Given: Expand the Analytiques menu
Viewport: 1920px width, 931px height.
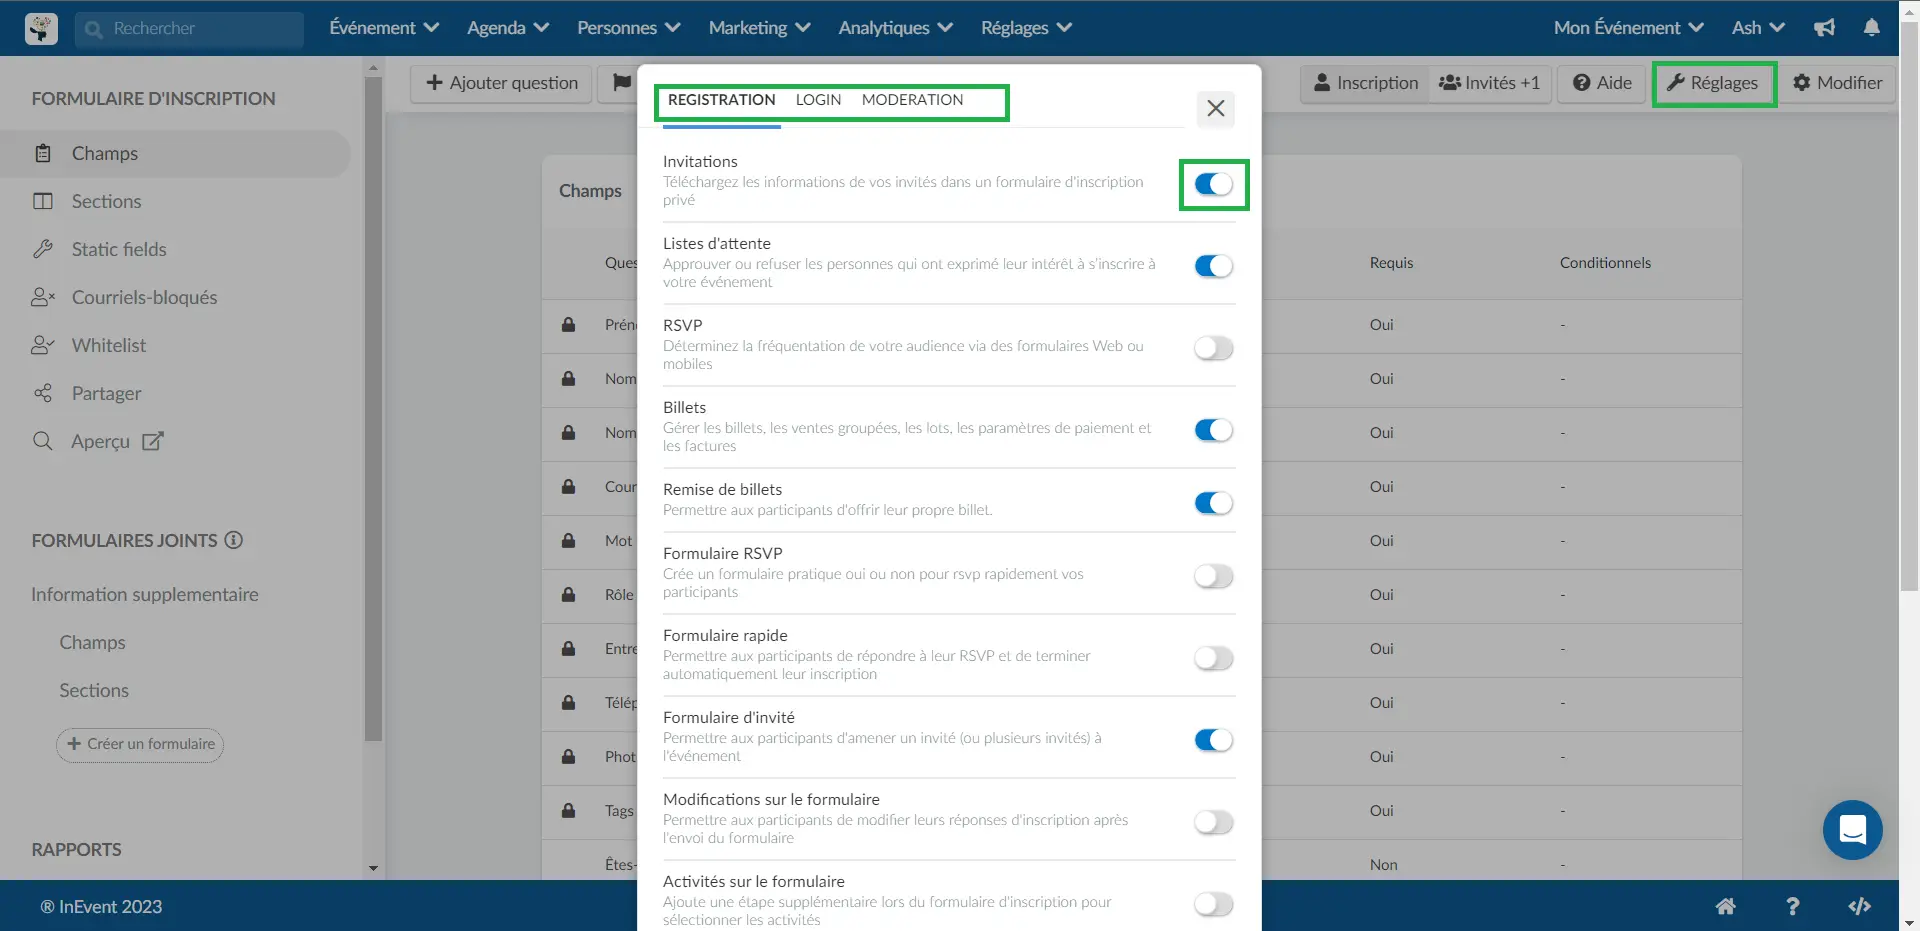Looking at the screenshot, I should click(x=896, y=28).
